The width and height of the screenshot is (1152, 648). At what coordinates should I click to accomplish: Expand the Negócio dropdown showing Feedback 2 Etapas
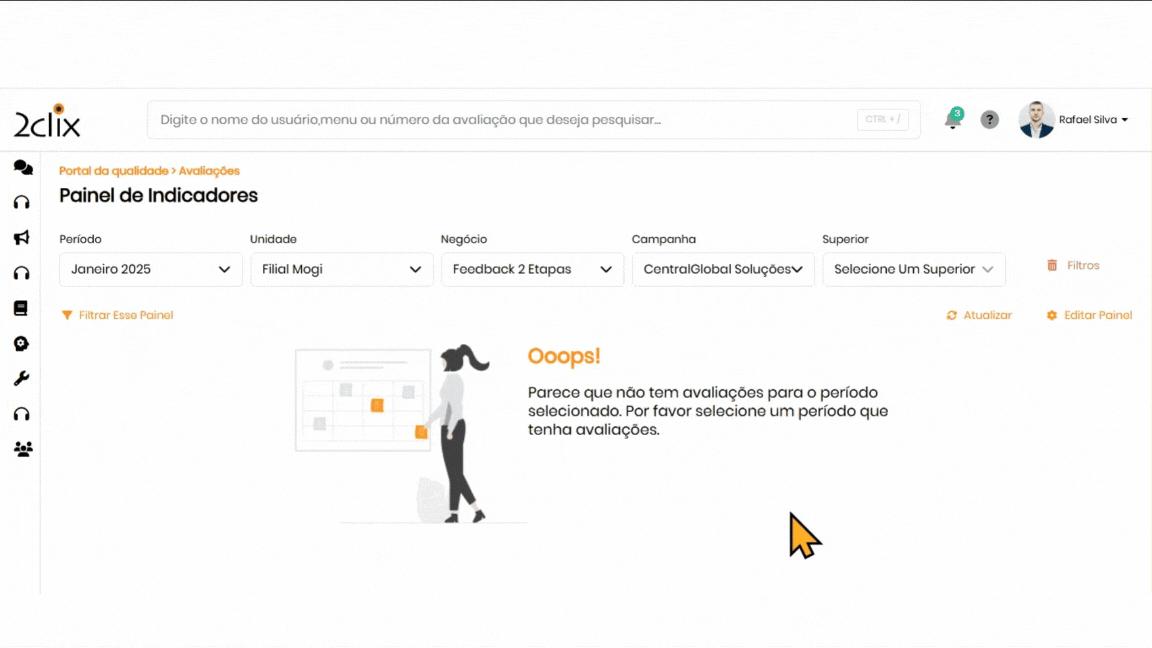532,269
